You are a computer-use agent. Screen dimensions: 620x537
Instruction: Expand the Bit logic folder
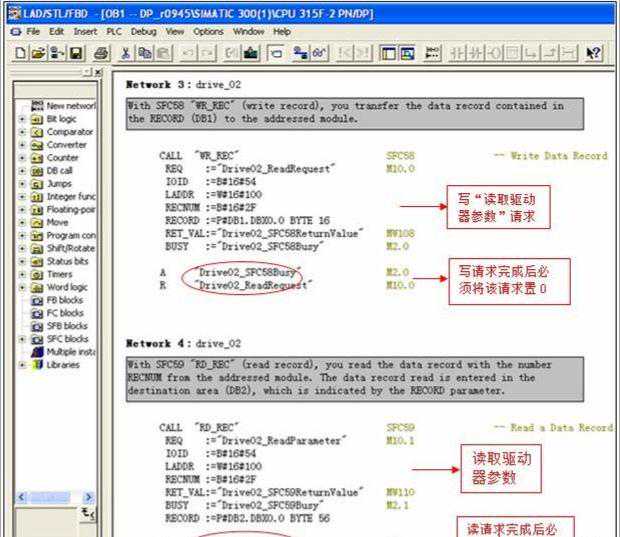coord(23,119)
